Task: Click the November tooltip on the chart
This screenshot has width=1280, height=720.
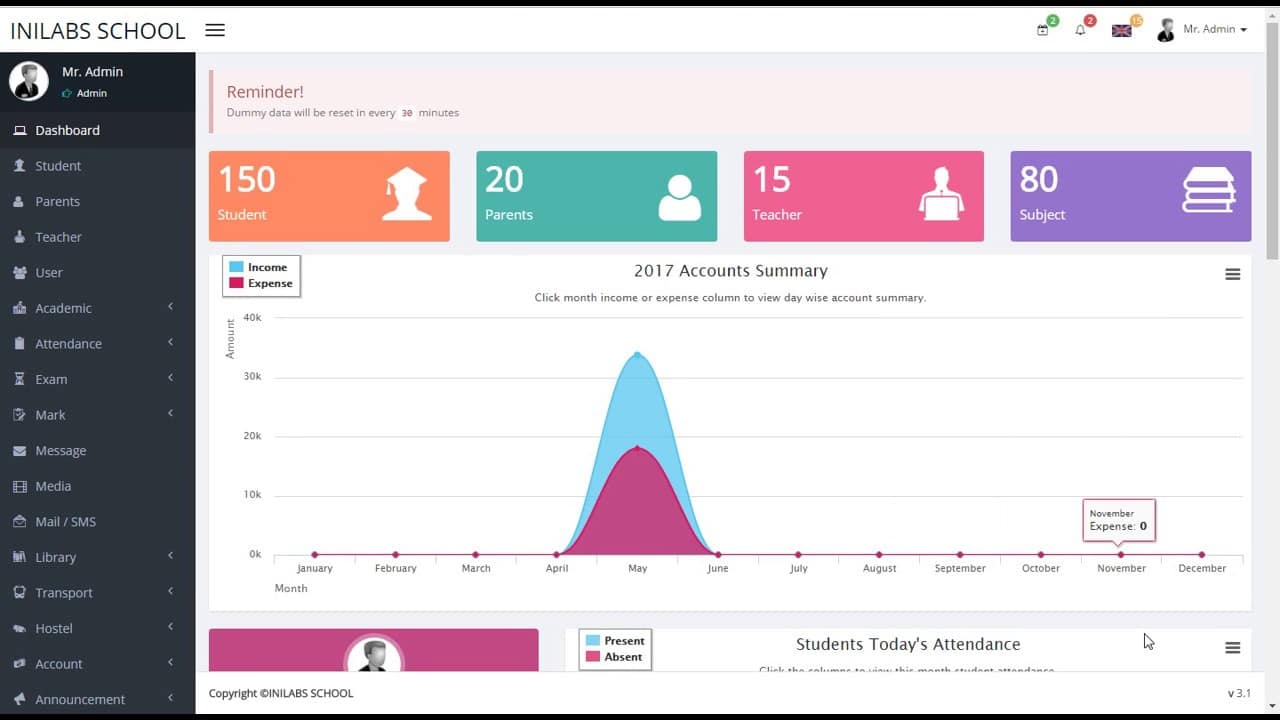Action: (x=1118, y=519)
